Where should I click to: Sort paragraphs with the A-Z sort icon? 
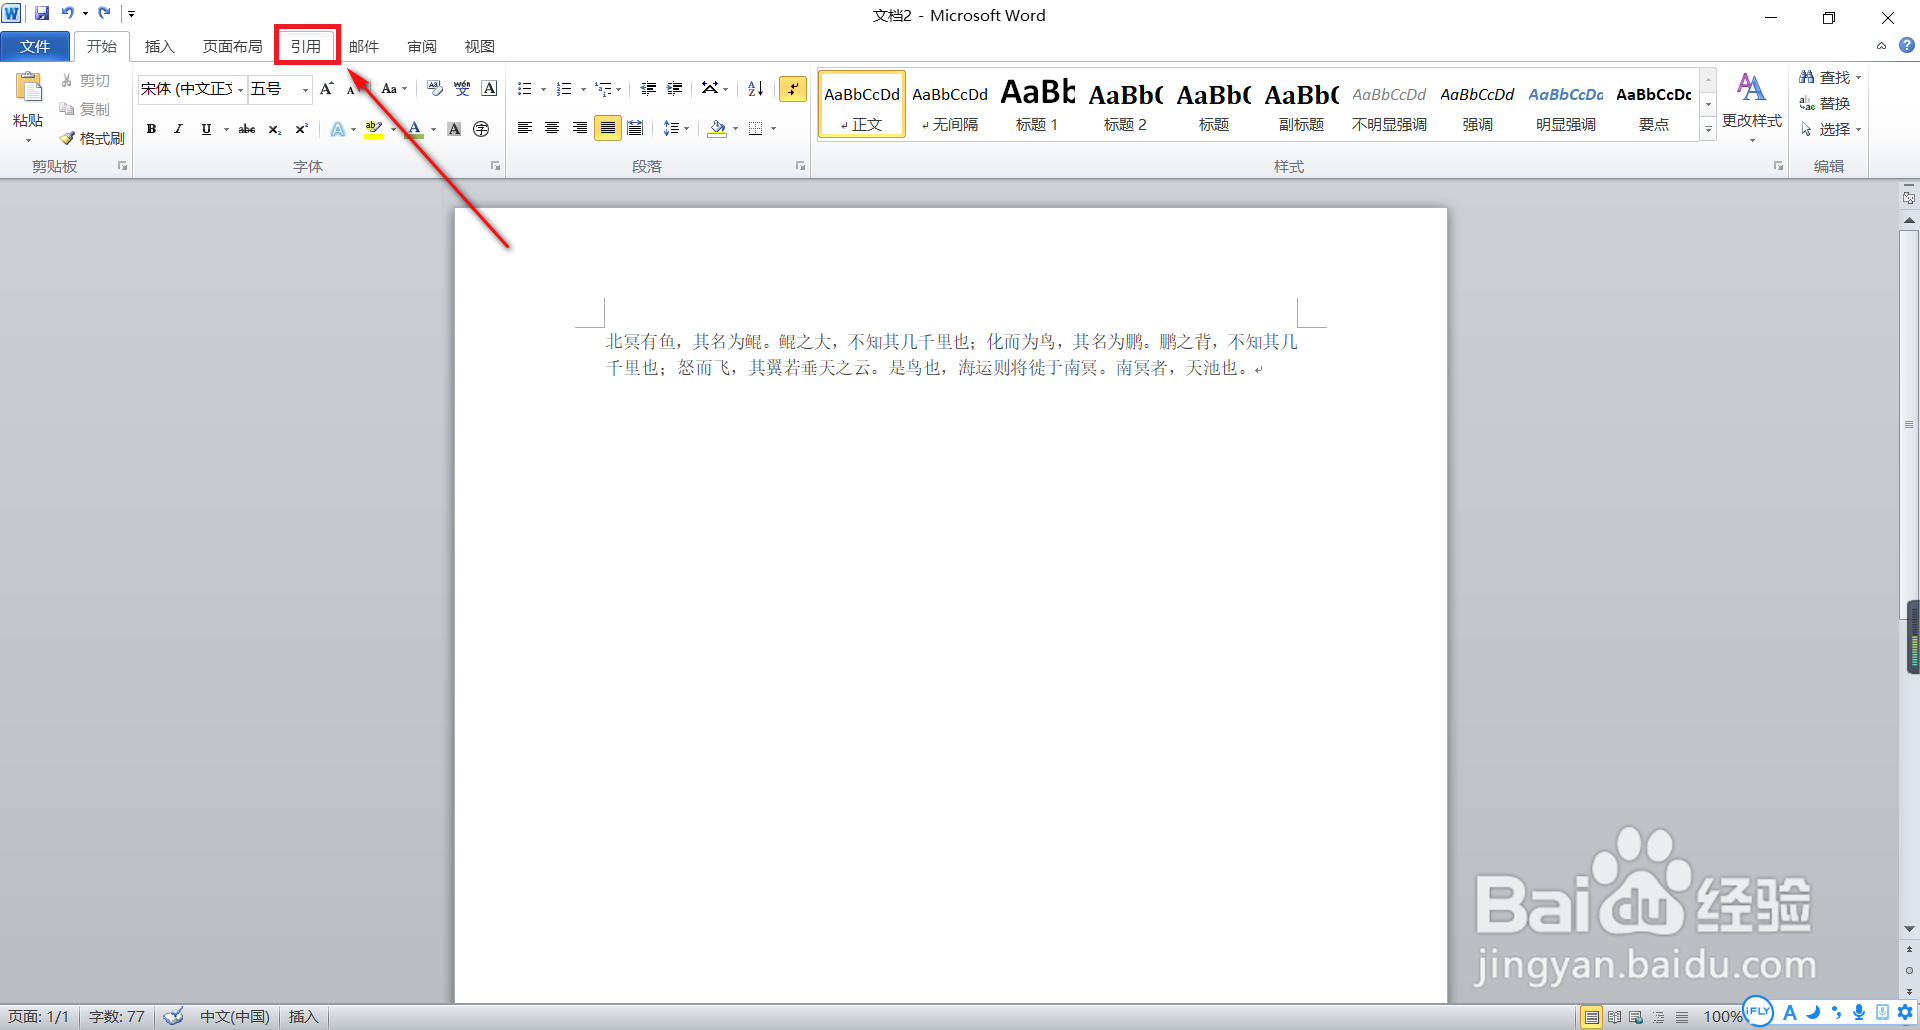coord(756,89)
